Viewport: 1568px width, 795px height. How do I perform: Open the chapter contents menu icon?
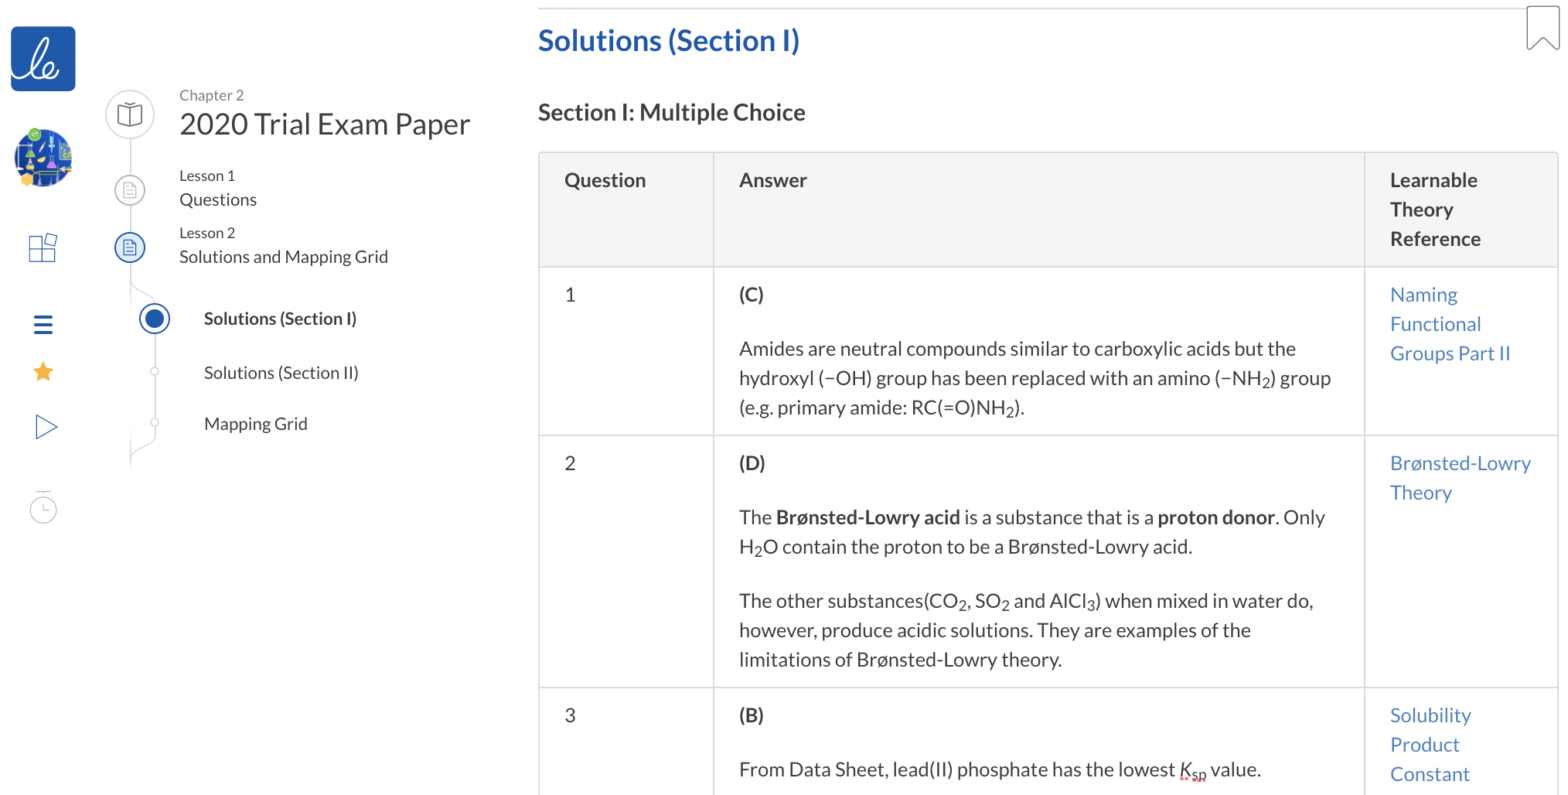[42, 324]
